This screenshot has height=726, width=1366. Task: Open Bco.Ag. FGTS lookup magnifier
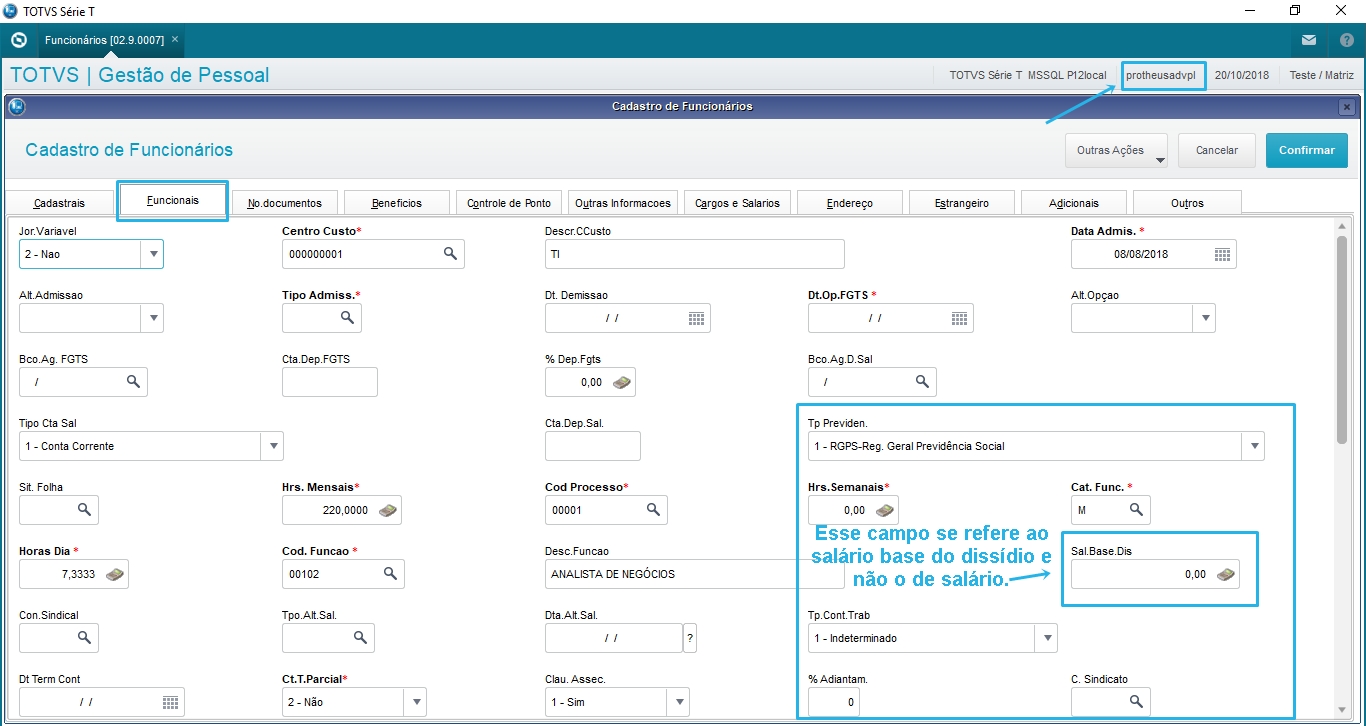pyautogui.click(x=133, y=382)
